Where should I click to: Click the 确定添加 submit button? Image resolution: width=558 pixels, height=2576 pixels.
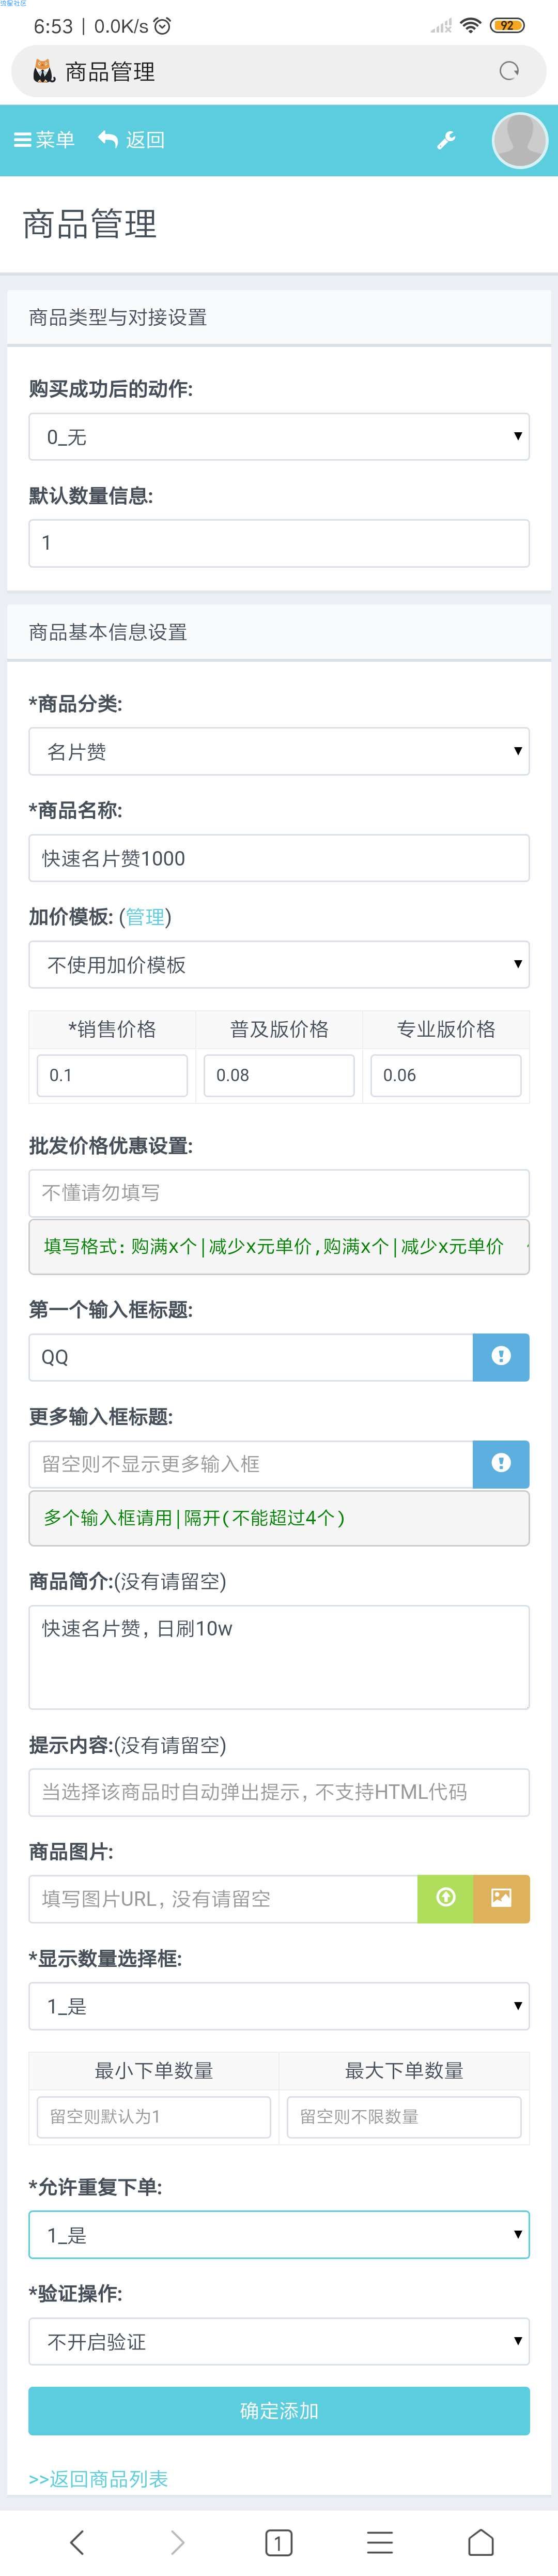(x=279, y=2411)
